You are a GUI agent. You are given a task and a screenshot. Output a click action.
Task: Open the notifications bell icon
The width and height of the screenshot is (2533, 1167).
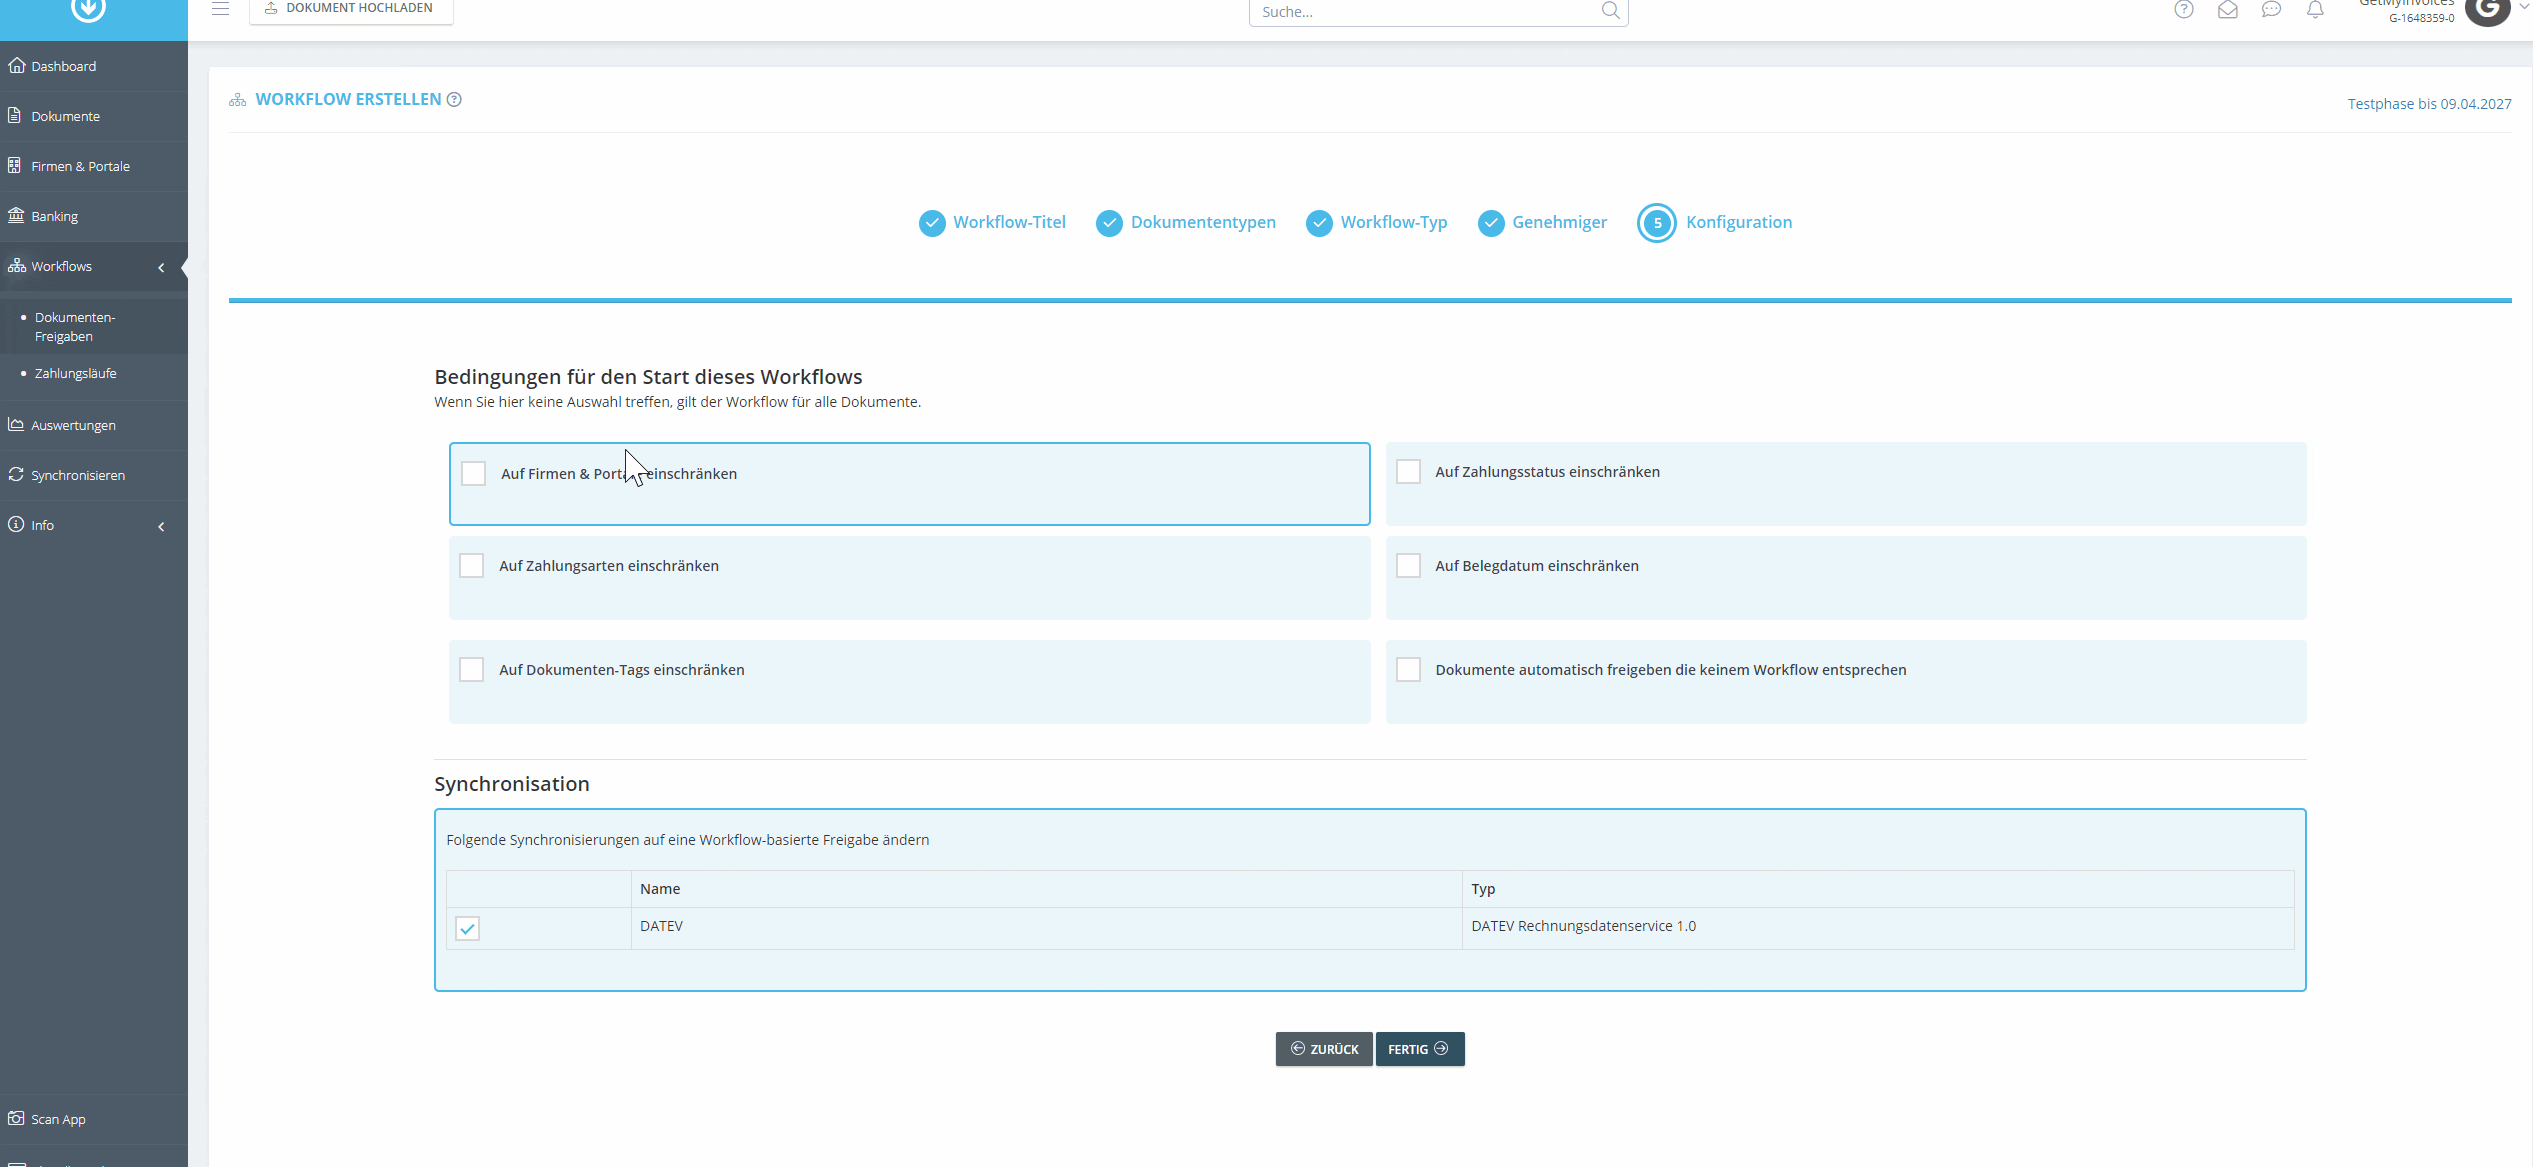2315,10
